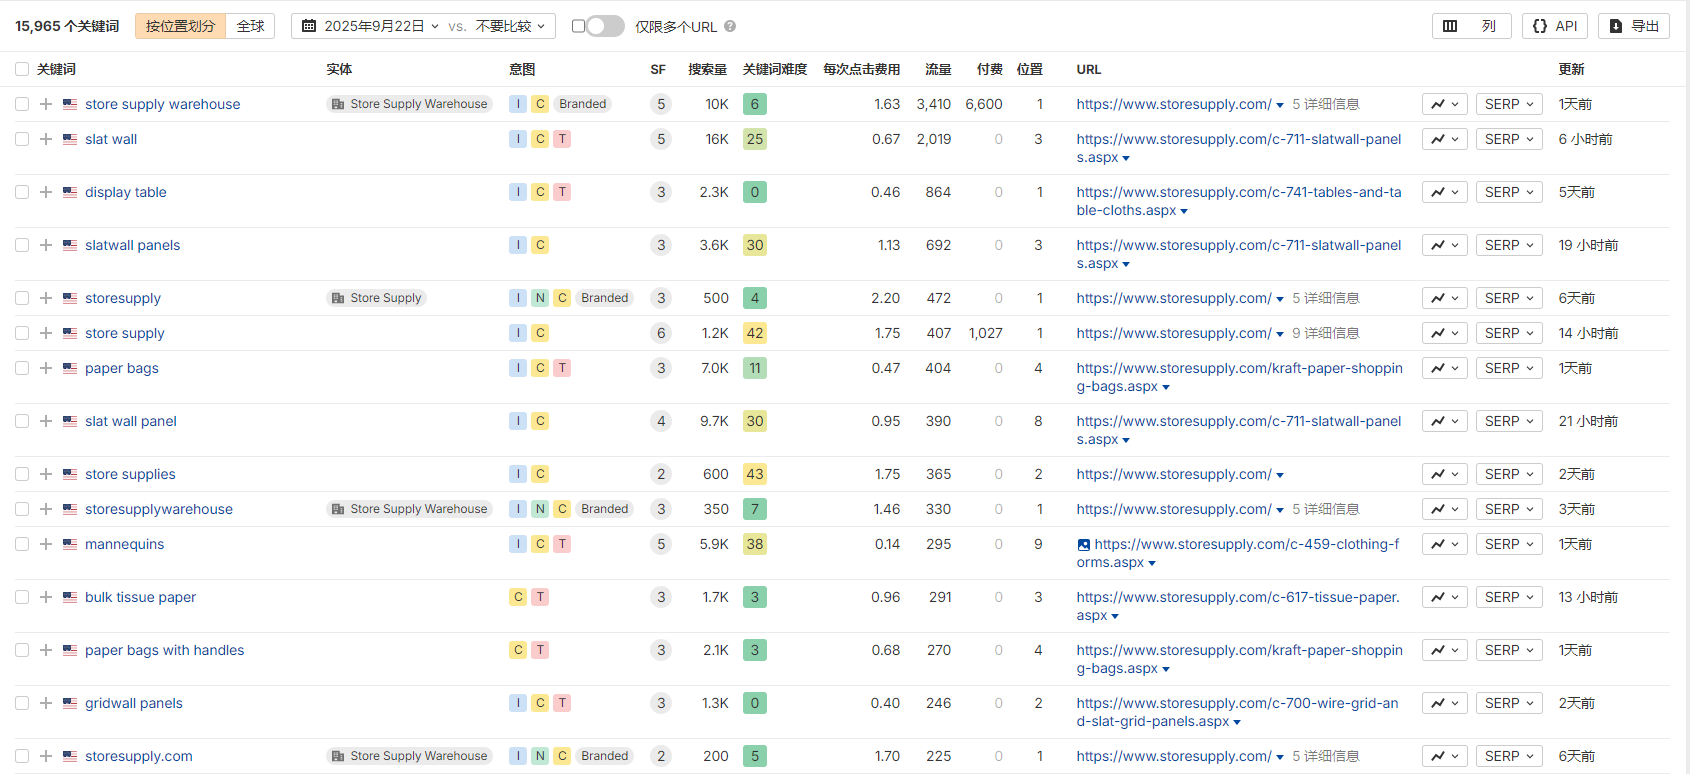The width and height of the screenshot is (1690, 774).
Task: Open the 'mannequins' keyword link
Action: tap(124, 544)
